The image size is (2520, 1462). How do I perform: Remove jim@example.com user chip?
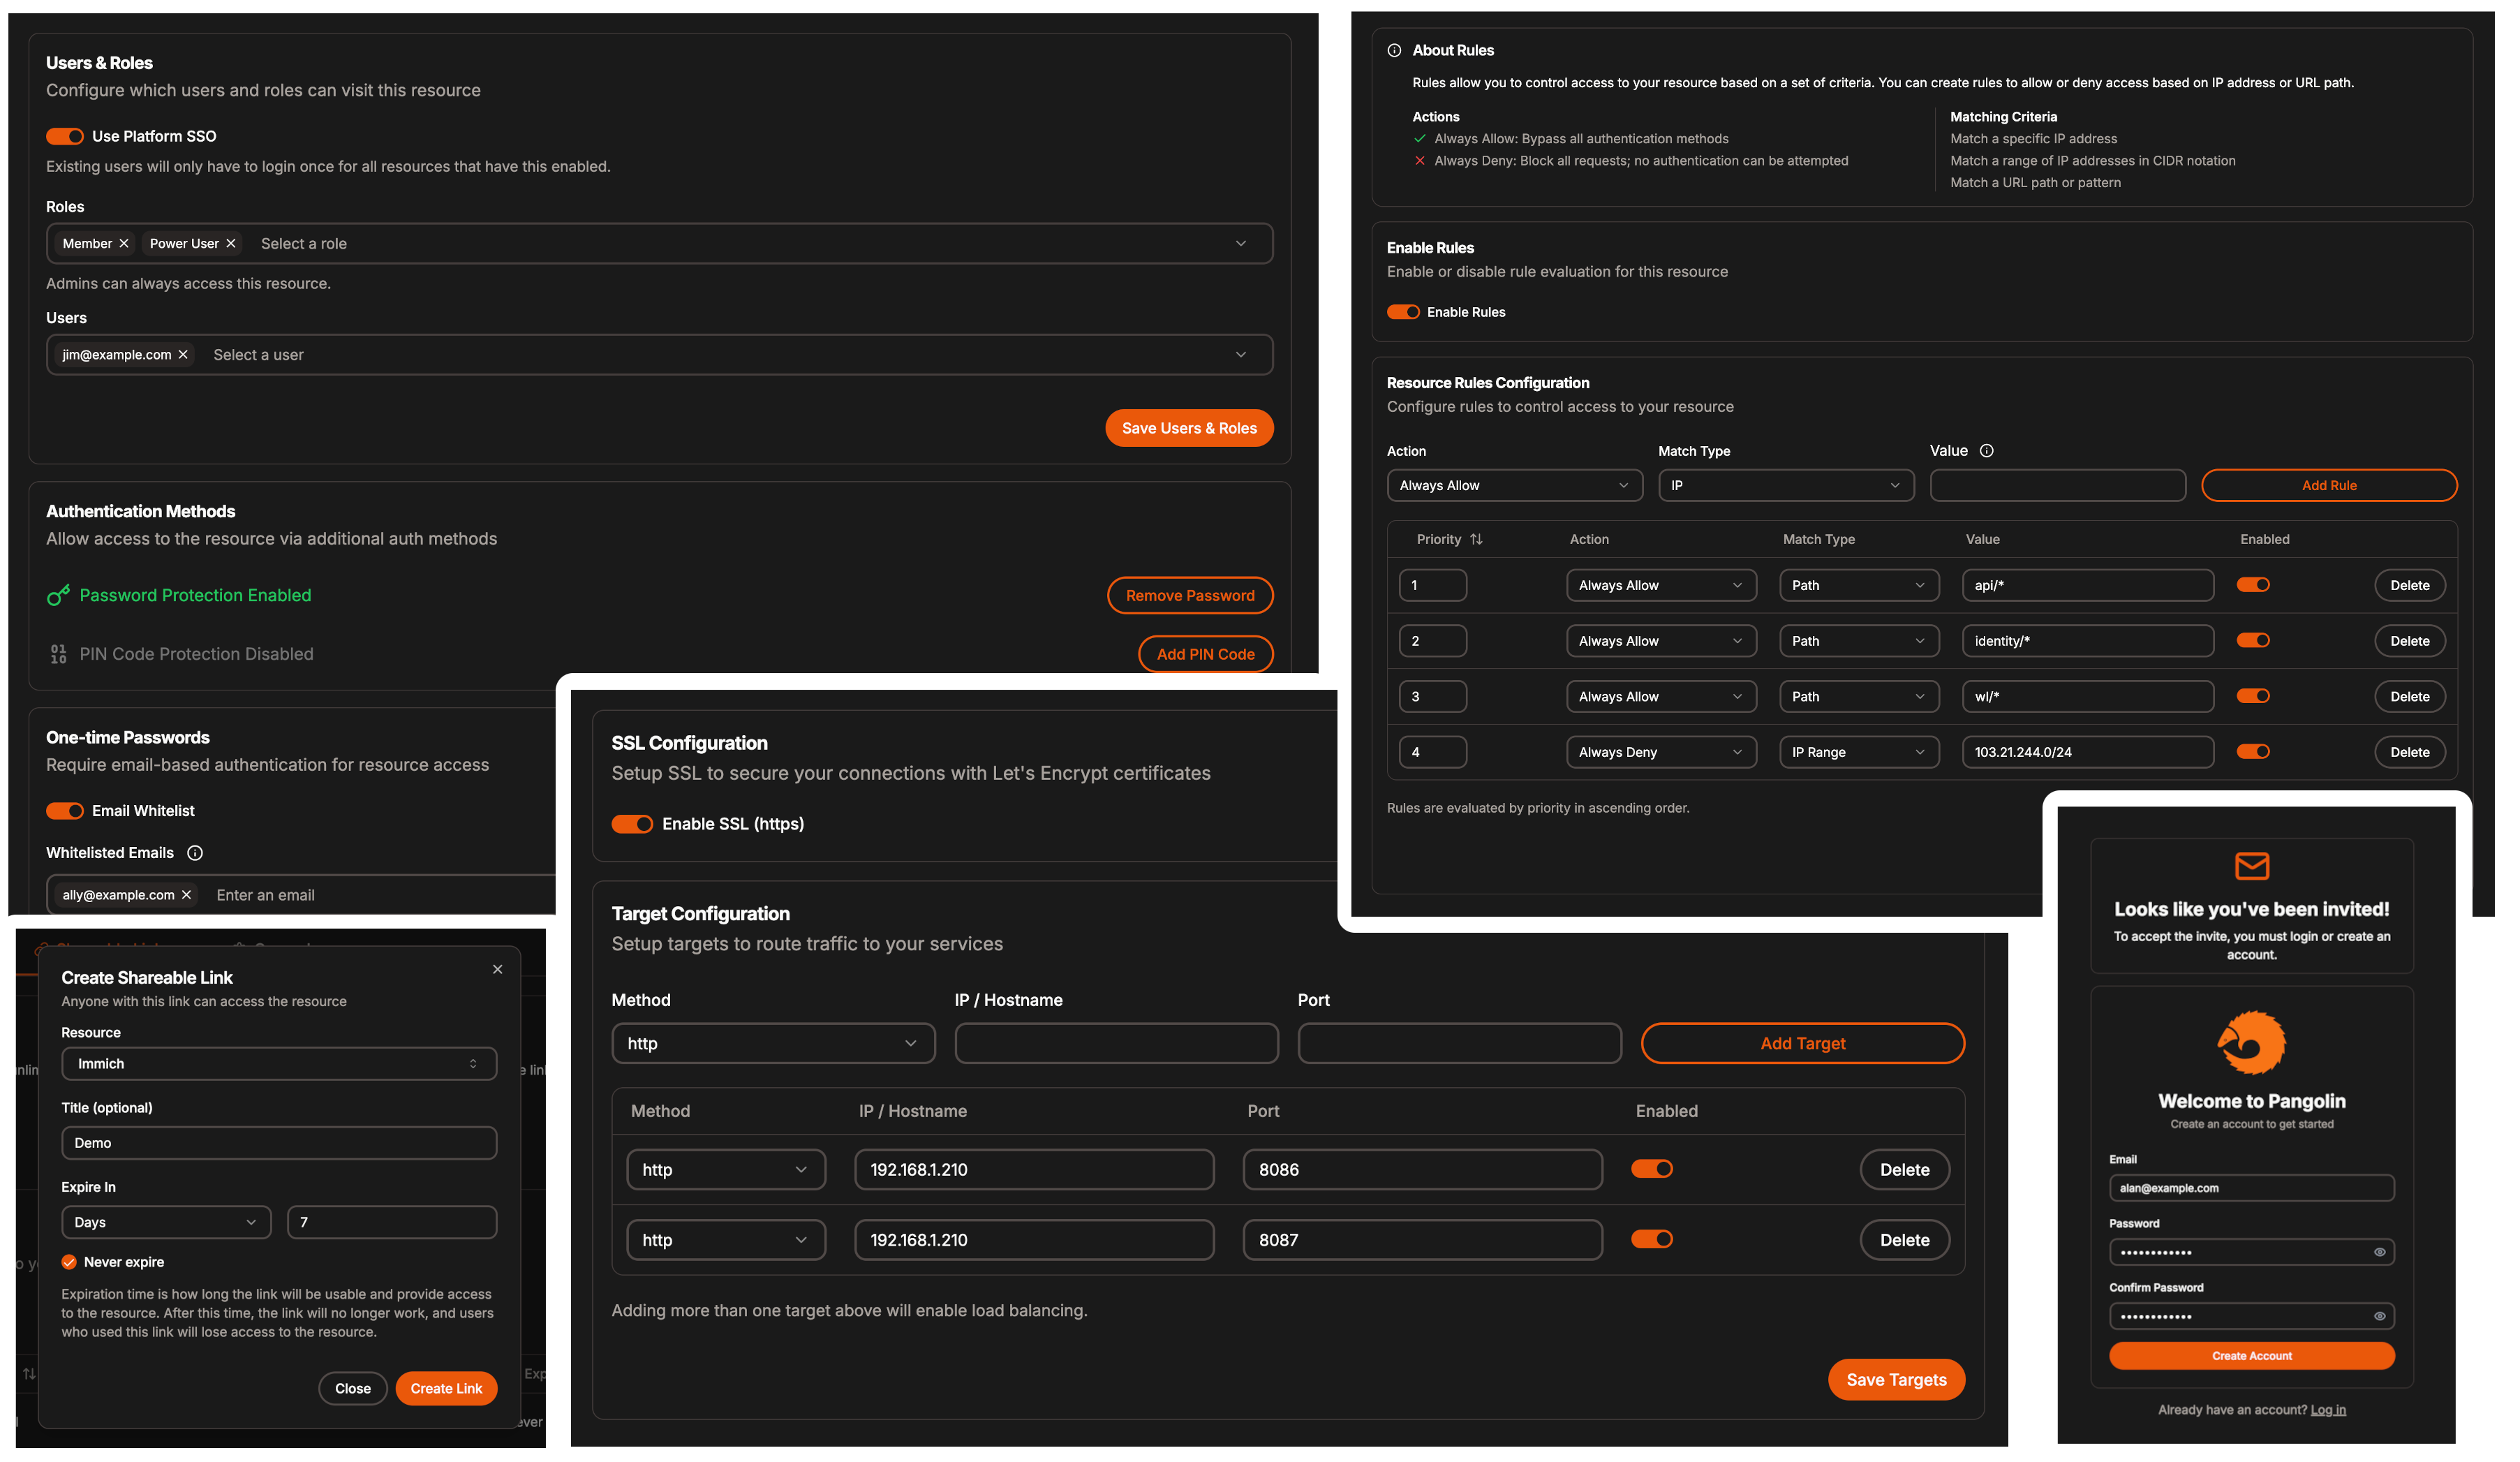[x=183, y=355]
